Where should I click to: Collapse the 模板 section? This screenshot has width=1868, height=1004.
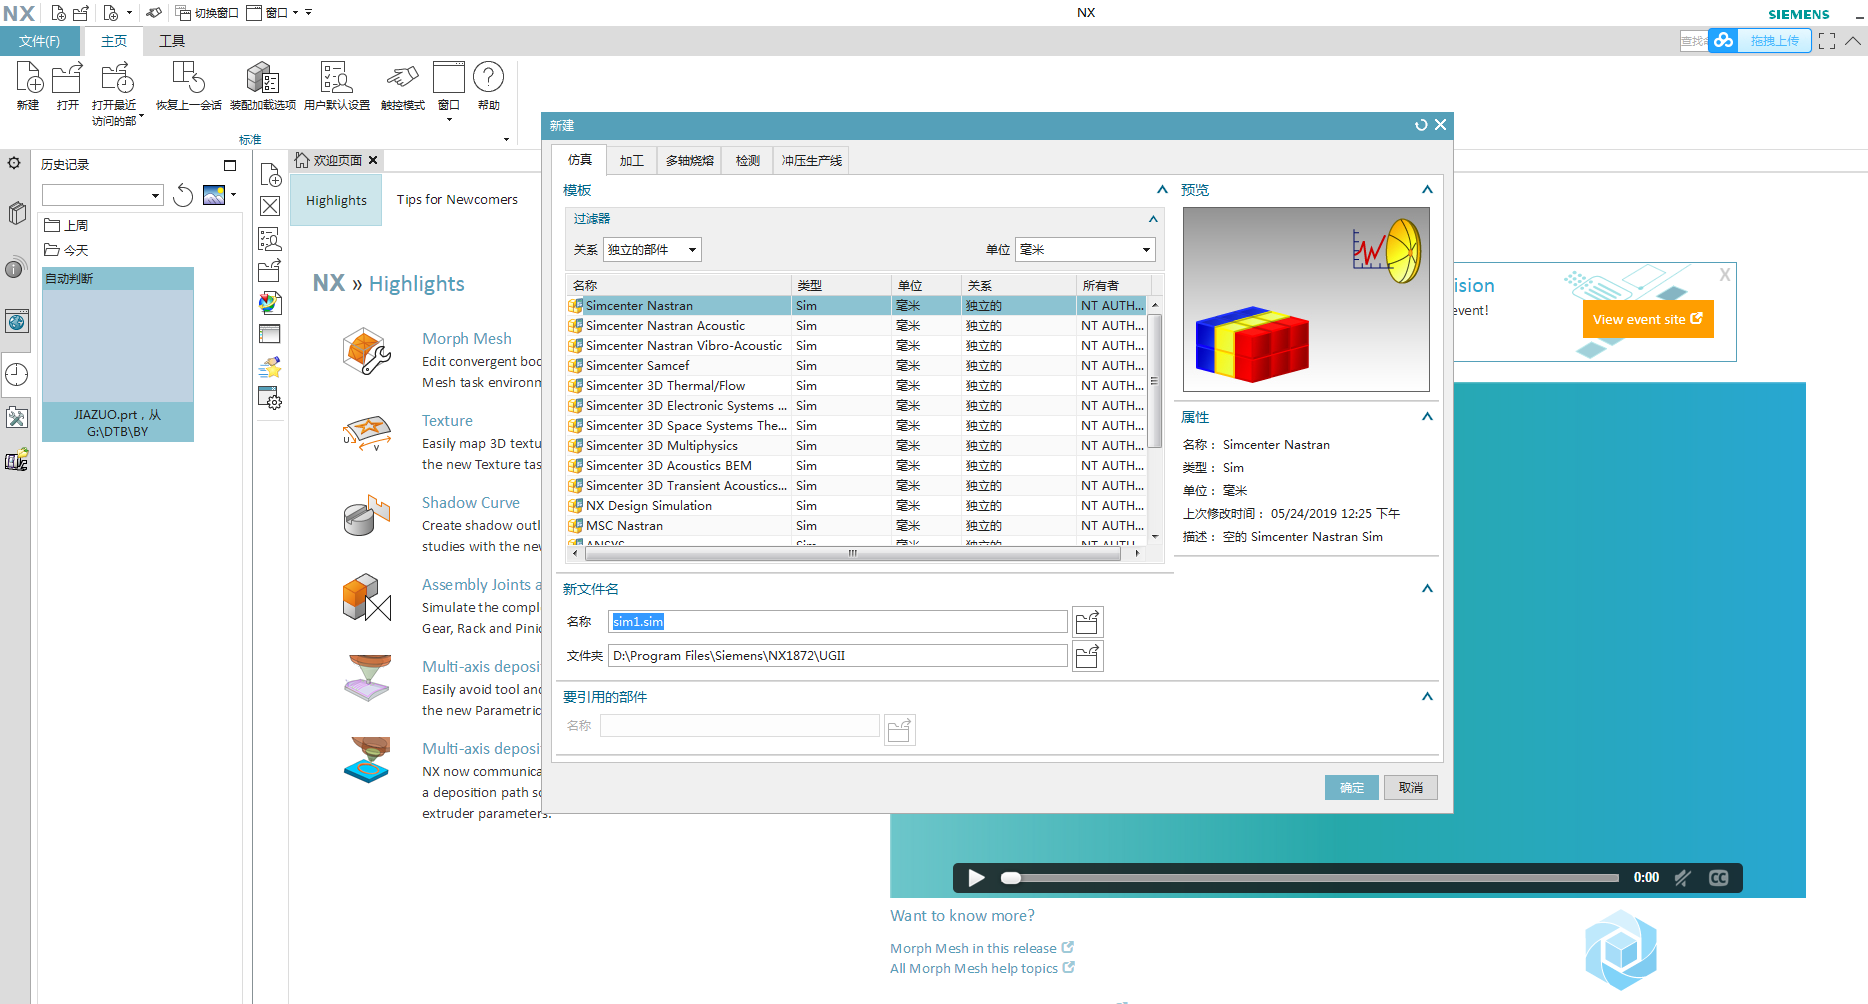pos(1162,190)
